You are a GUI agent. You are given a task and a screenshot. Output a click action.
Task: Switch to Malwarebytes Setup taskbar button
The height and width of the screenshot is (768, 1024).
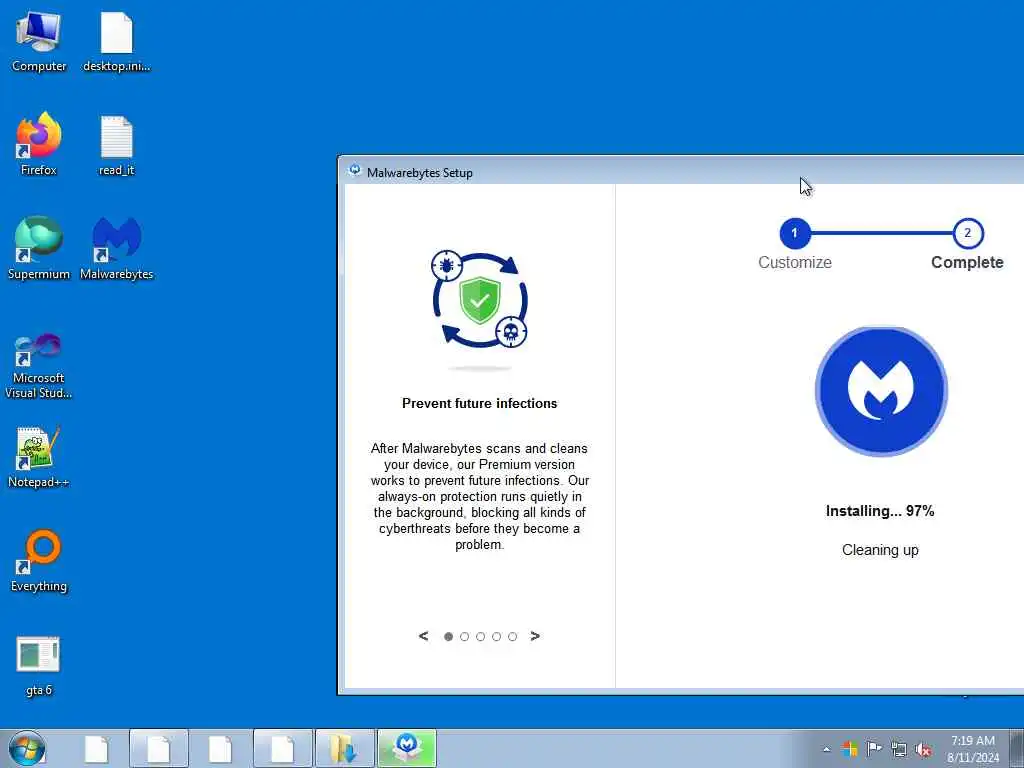(407, 748)
